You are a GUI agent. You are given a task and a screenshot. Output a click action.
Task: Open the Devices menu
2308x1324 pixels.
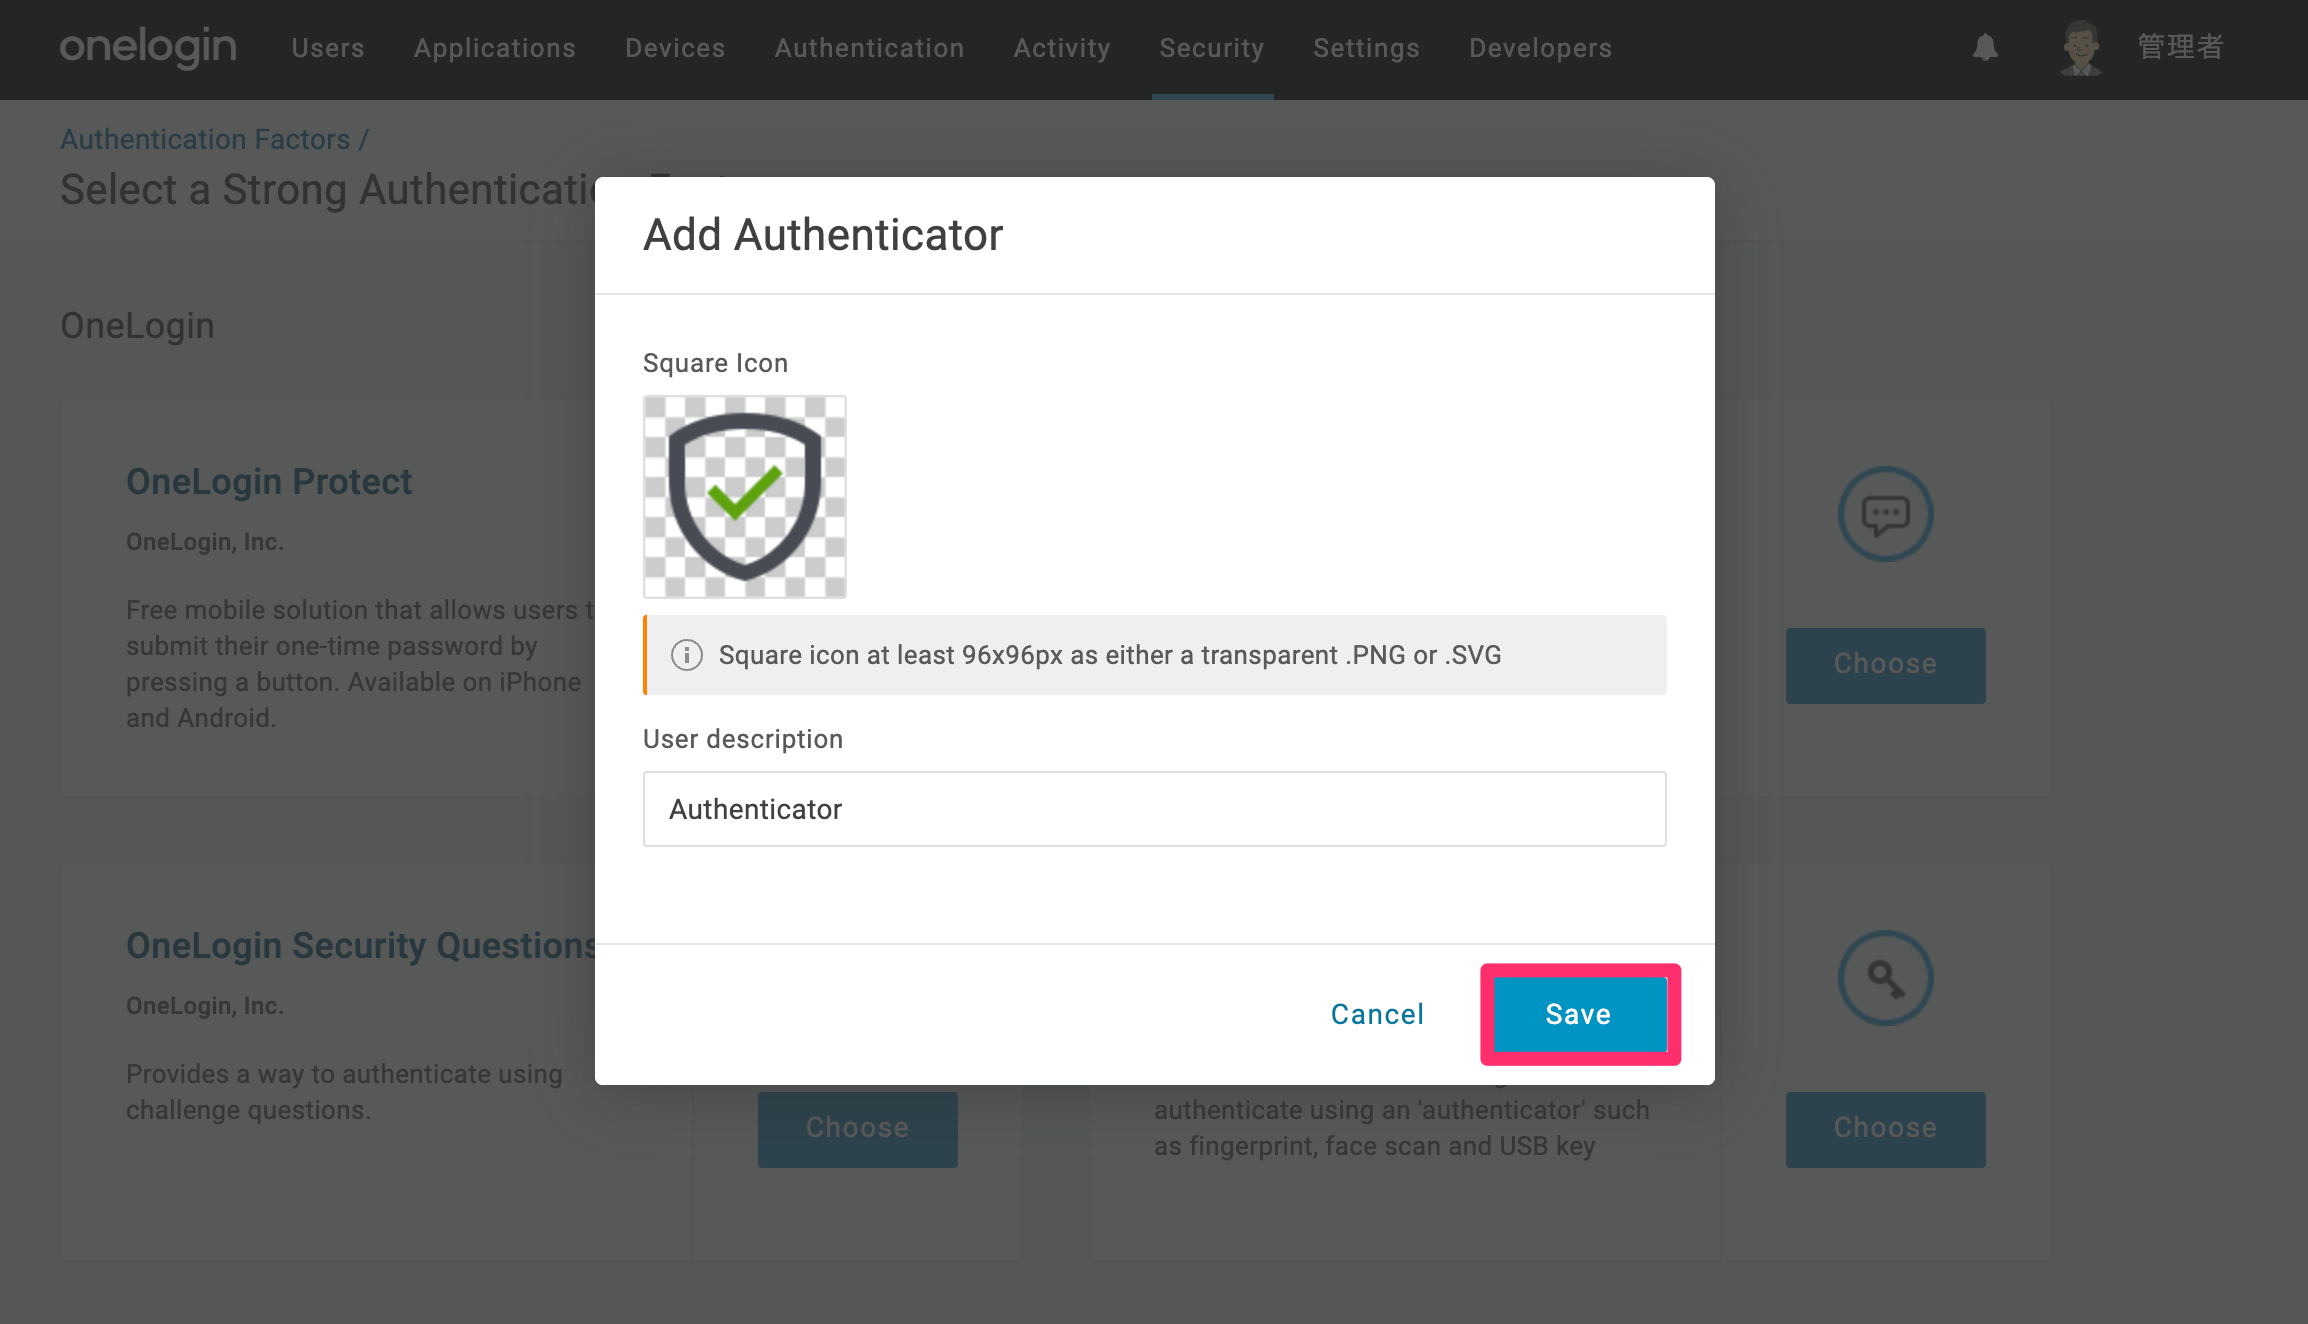pos(675,48)
